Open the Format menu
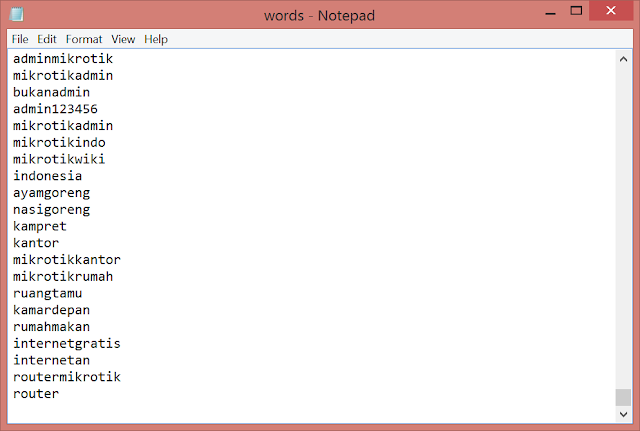Image resolution: width=640 pixels, height=431 pixels. tap(84, 39)
